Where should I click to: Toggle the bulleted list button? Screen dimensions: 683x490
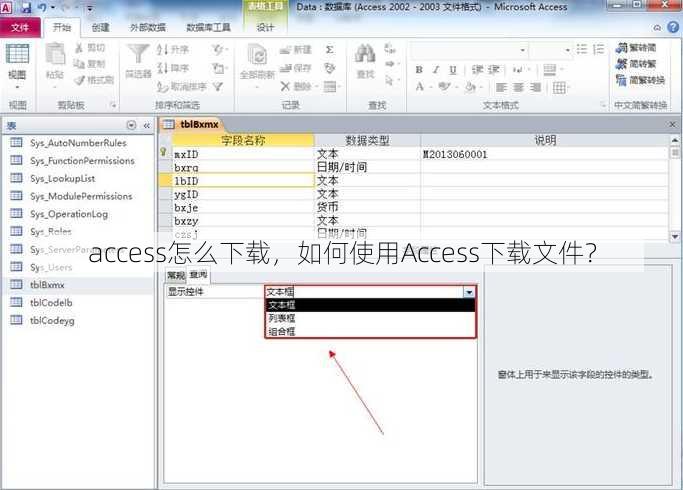pos(582,49)
